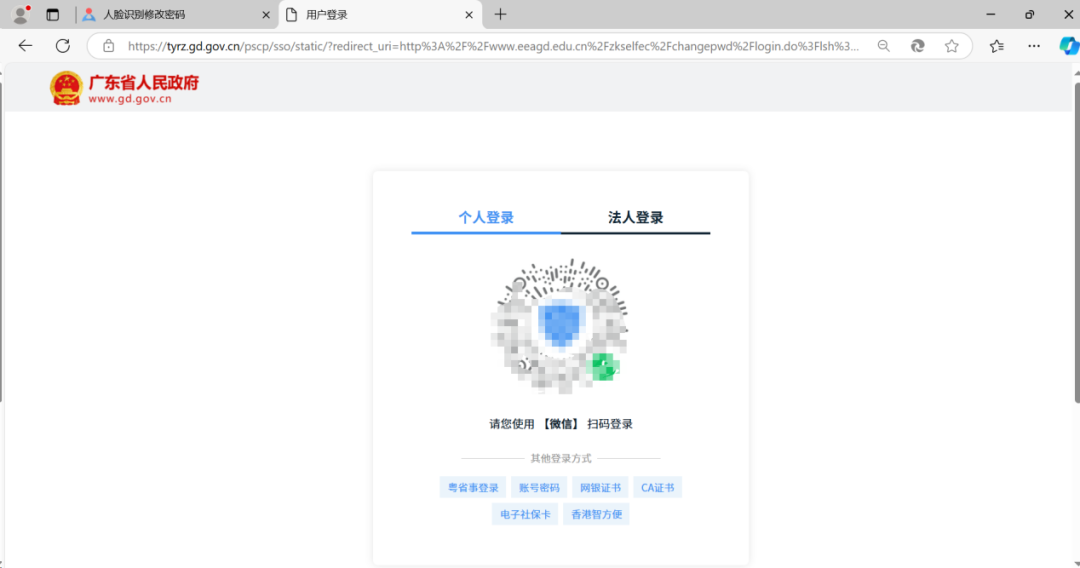Choose 粤省事登录 login method
Viewport: 1080px width, 568px height.
473,487
